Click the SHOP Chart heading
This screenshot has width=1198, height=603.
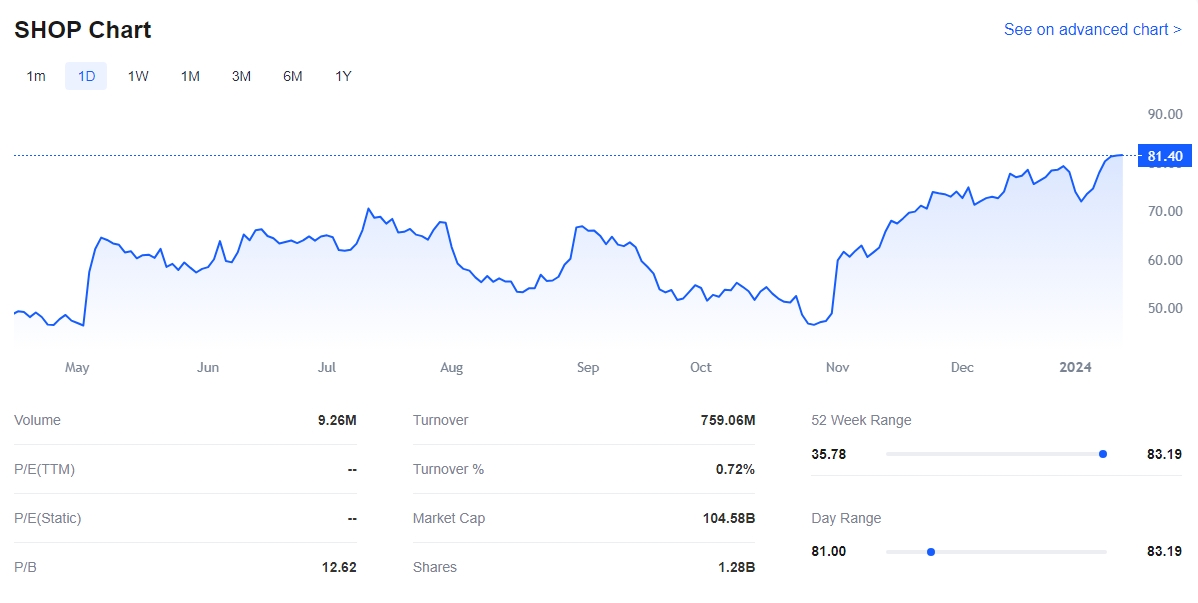click(83, 30)
